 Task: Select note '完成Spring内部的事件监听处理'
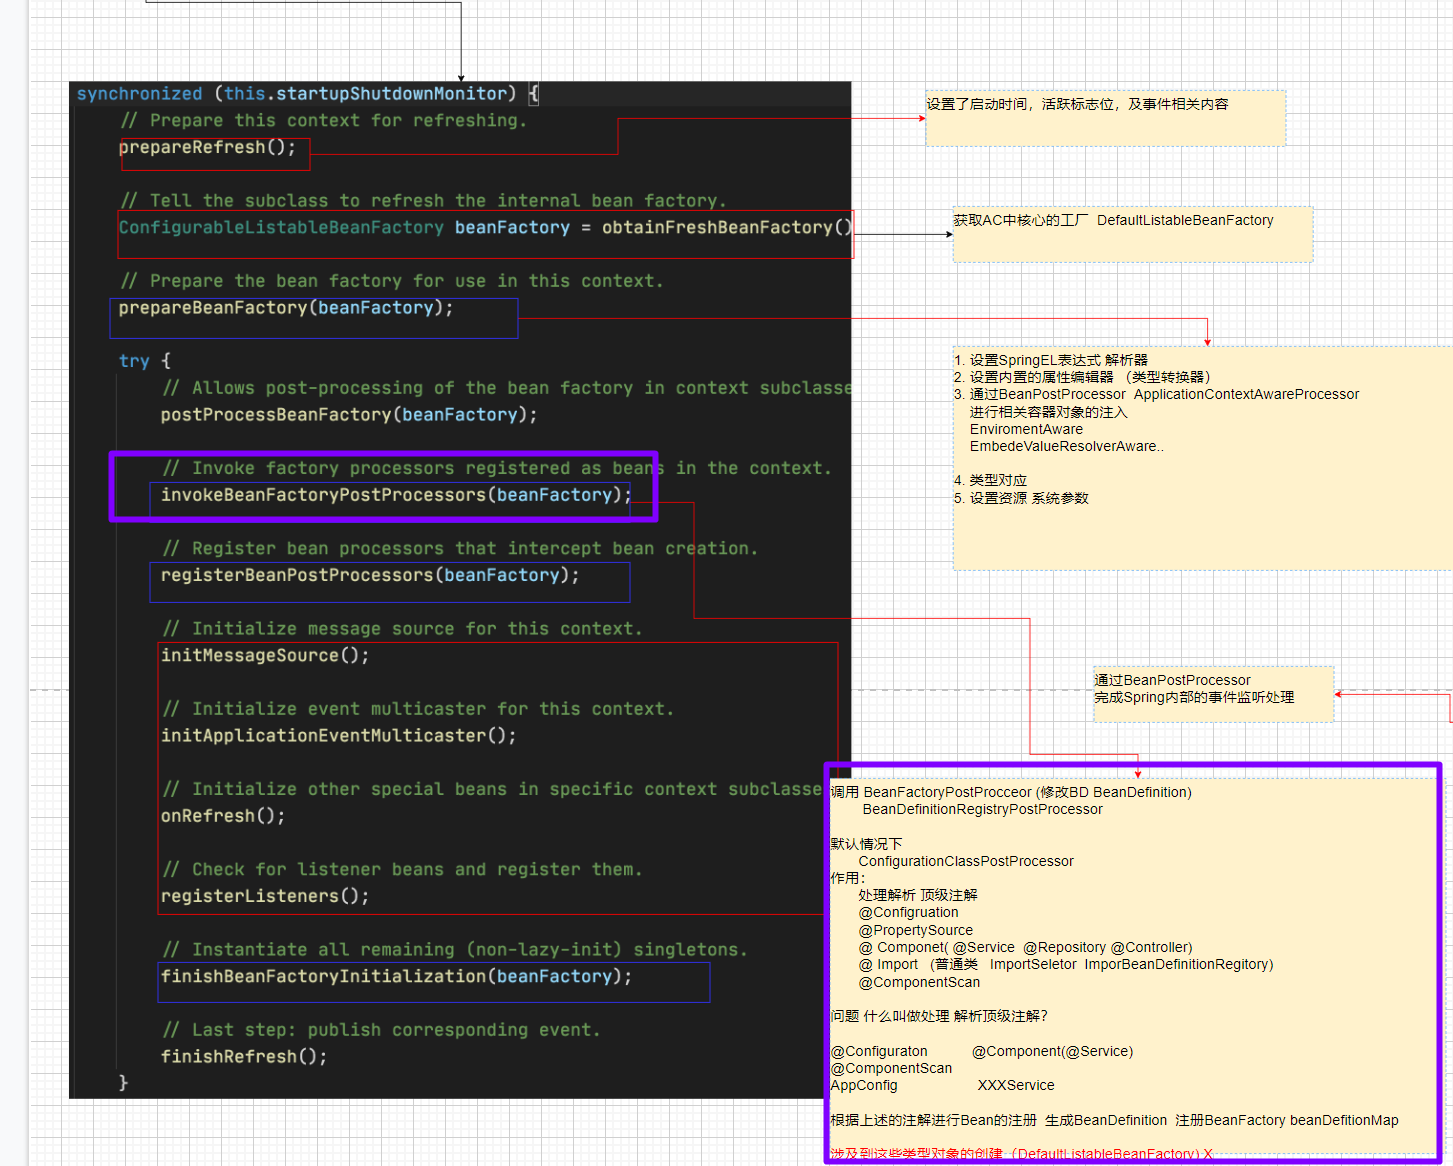click(1194, 698)
